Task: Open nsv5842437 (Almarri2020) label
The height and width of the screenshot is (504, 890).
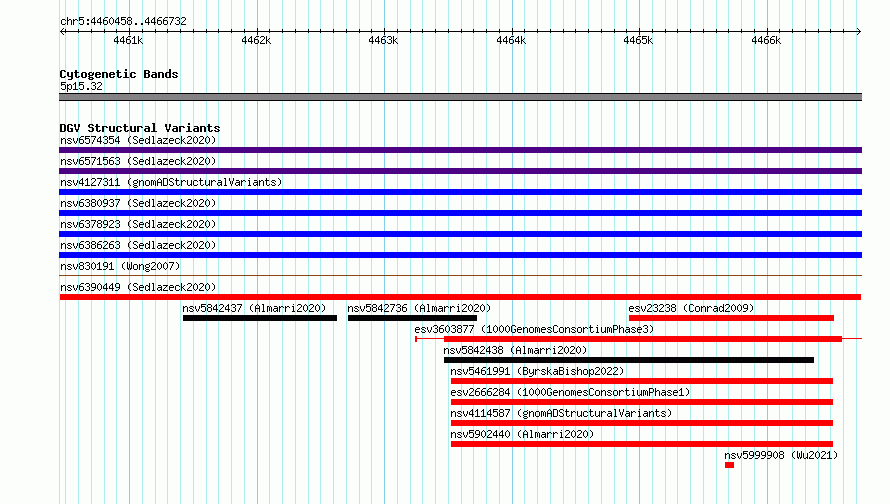Action: tap(254, 308)
